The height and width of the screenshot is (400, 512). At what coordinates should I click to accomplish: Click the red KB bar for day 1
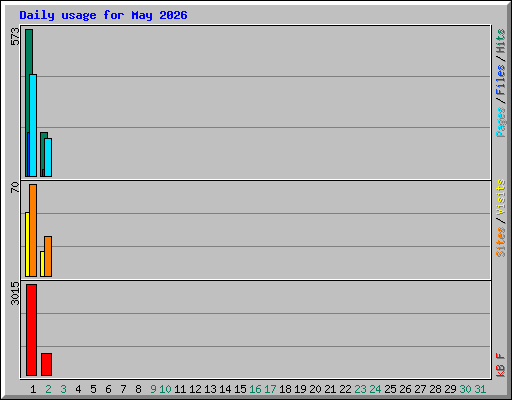click(31, 330)
